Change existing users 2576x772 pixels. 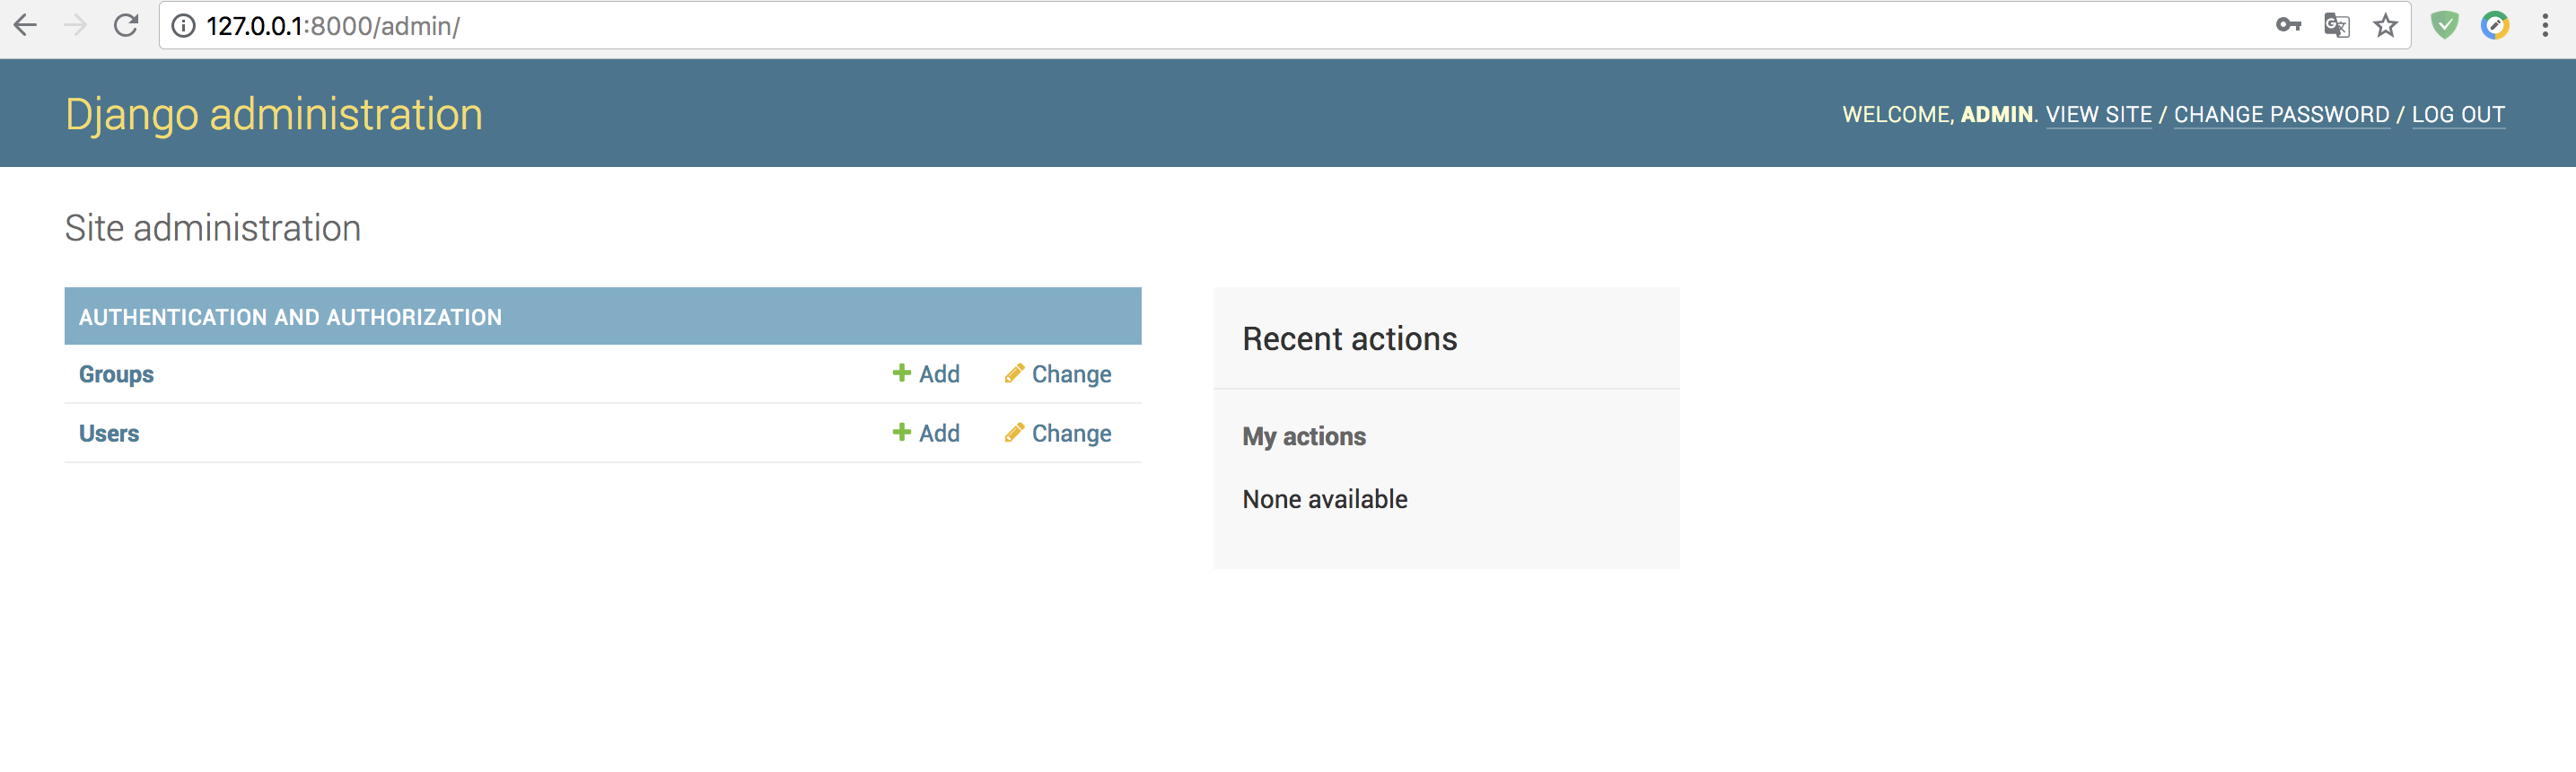(1058, 433)
